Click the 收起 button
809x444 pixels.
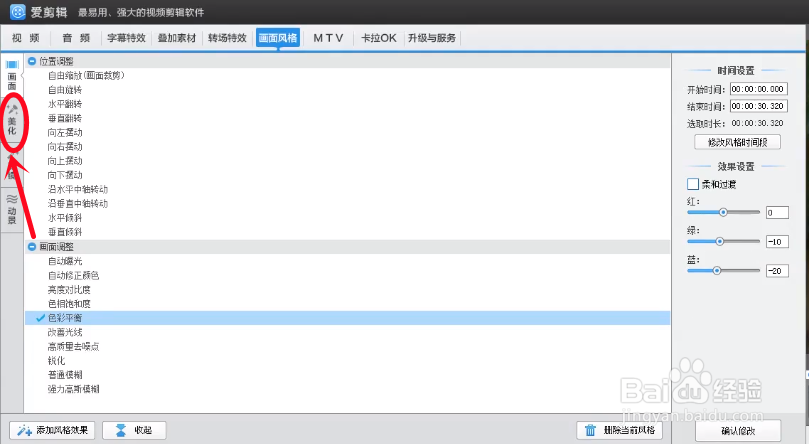(134, 430)
